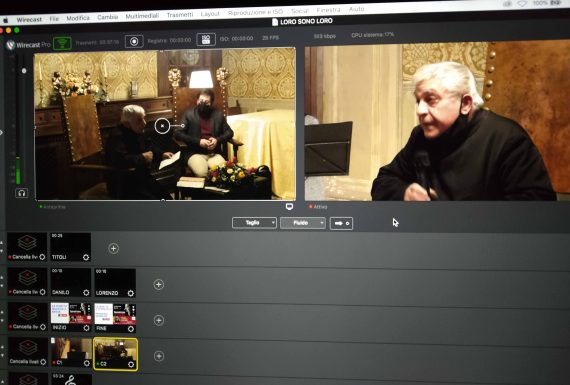This screenshot has height=385, width=570.
Task: Move the C1 layer up with its arrow
Action: tap(2, 347)
